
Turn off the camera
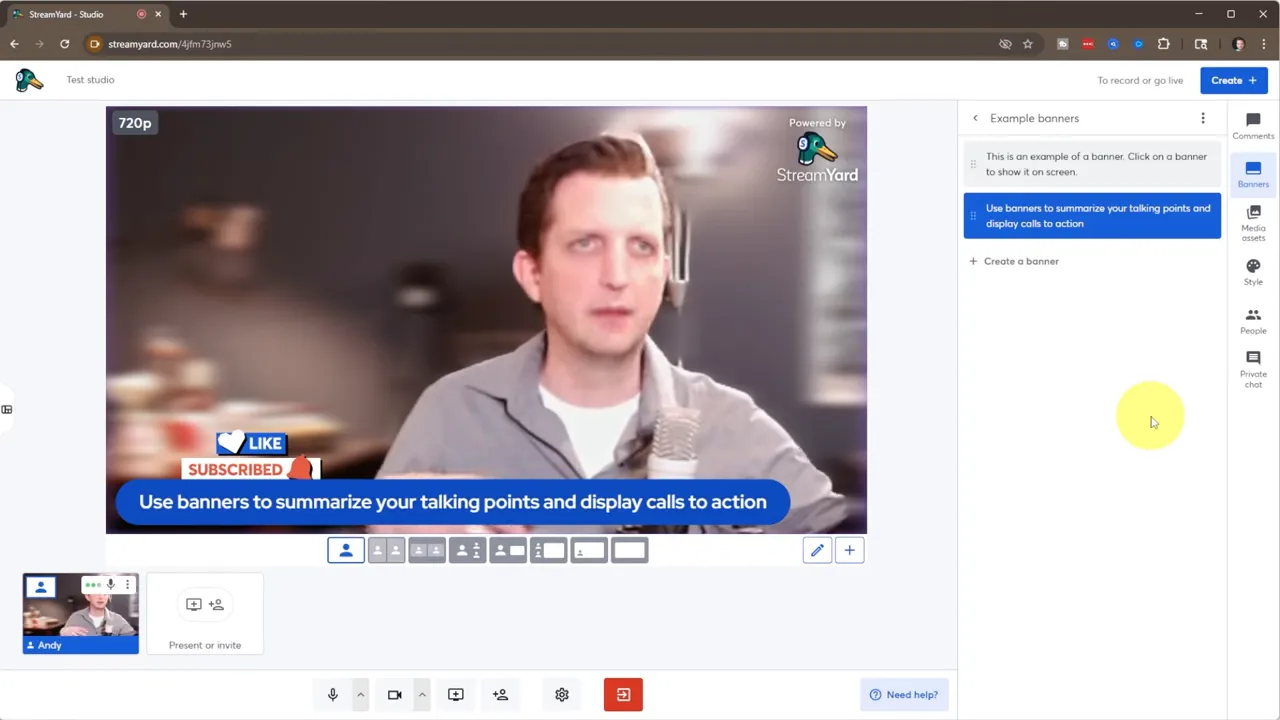click(394, 694)
